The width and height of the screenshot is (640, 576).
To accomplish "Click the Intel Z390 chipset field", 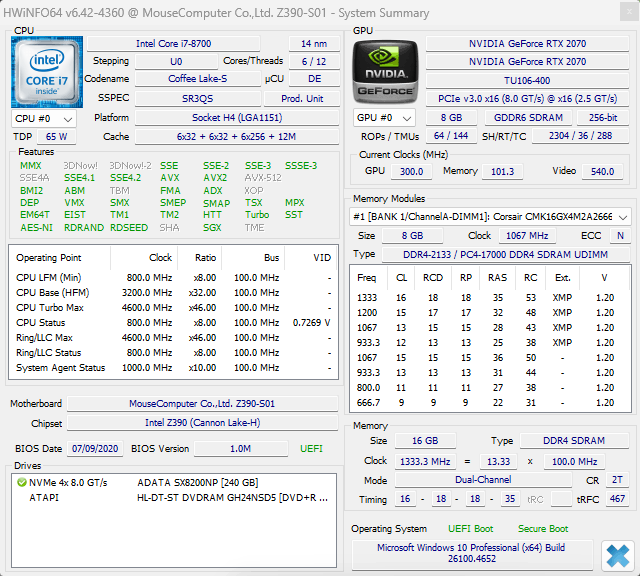I will (x=202, y=423).
